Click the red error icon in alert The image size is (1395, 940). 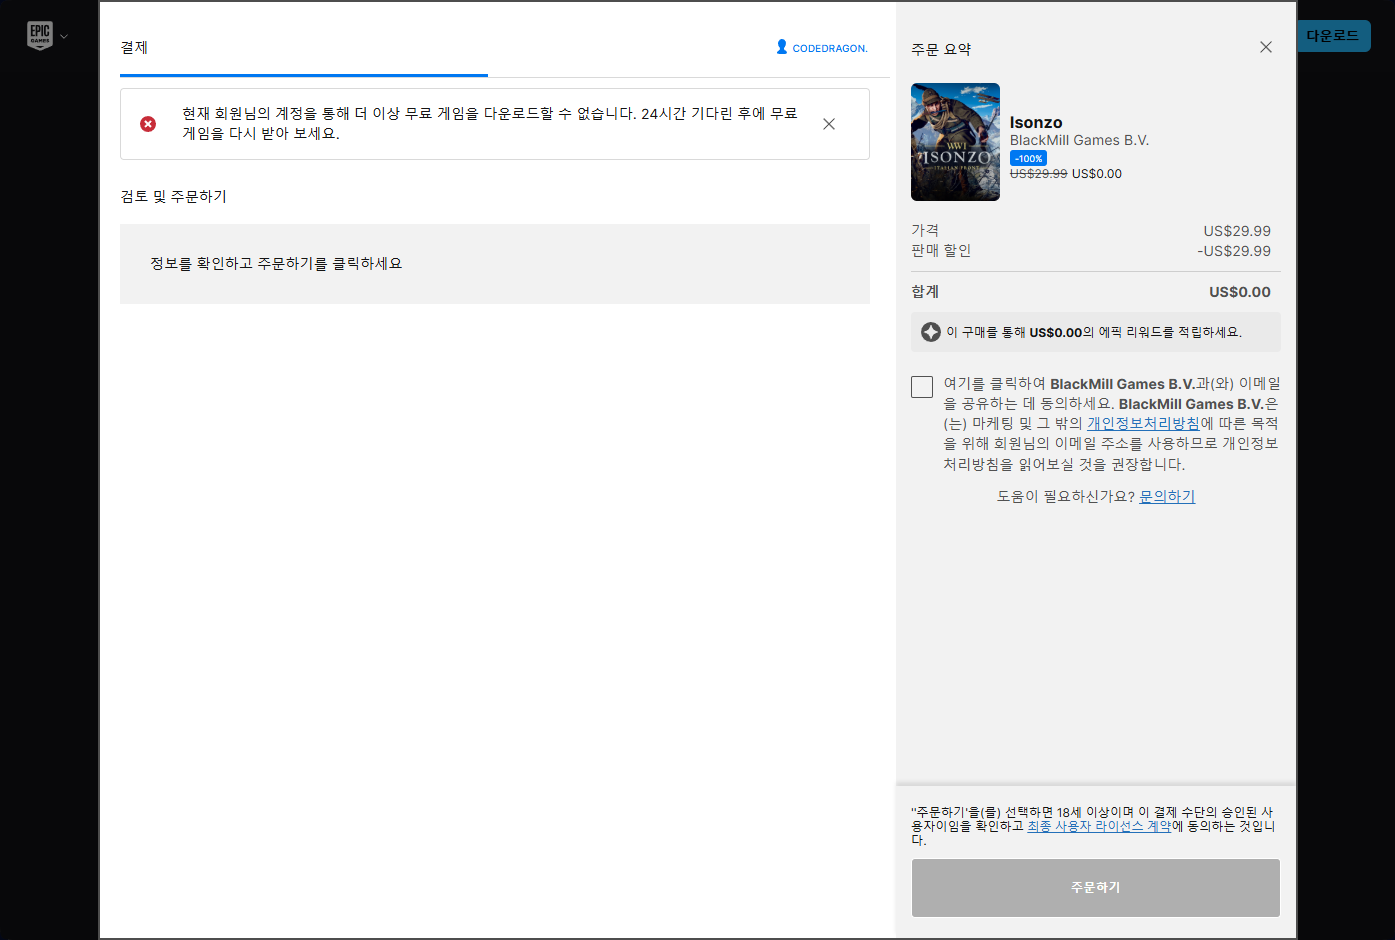[x=148, y=124]
